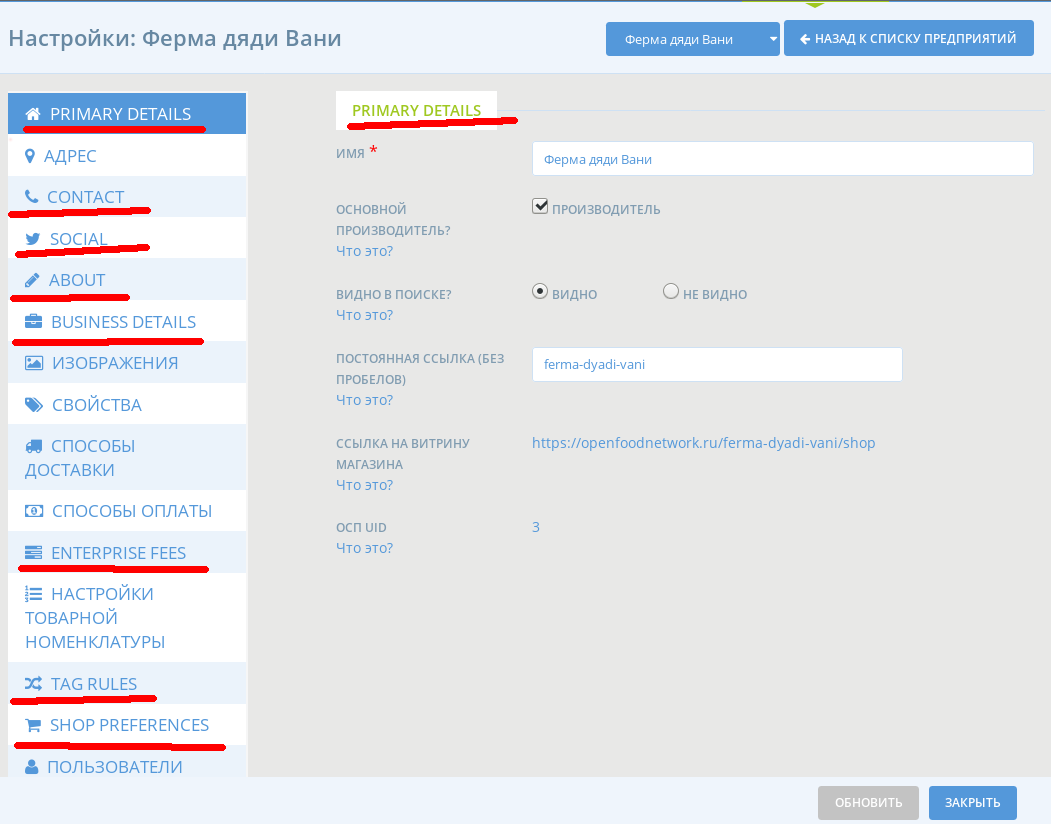Open the Ферма дяди Вани enterprise dropdown
The width and height of the screenshot is (1051, 824).
[x=692, y=39]
